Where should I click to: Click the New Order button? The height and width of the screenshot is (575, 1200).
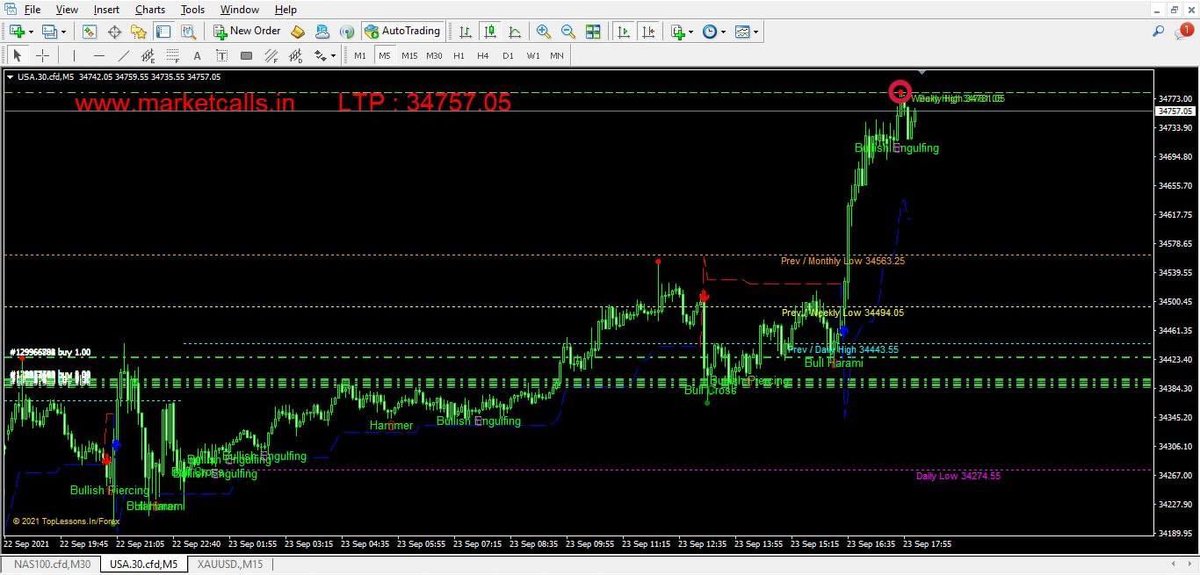(247, 31)
